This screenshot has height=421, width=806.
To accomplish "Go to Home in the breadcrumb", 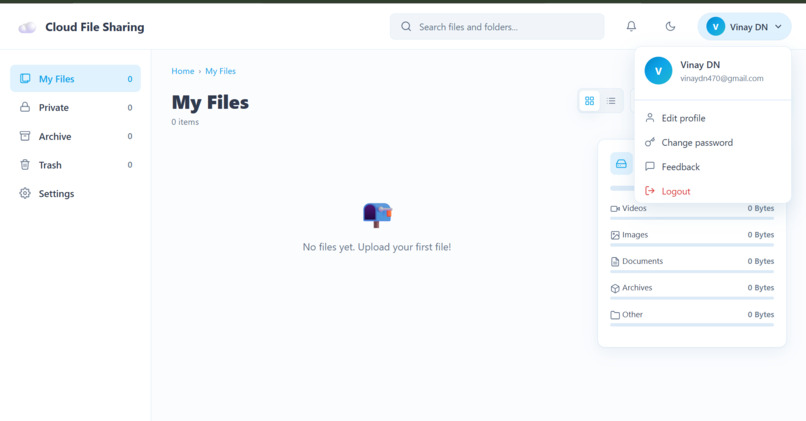I will [183, 71].
